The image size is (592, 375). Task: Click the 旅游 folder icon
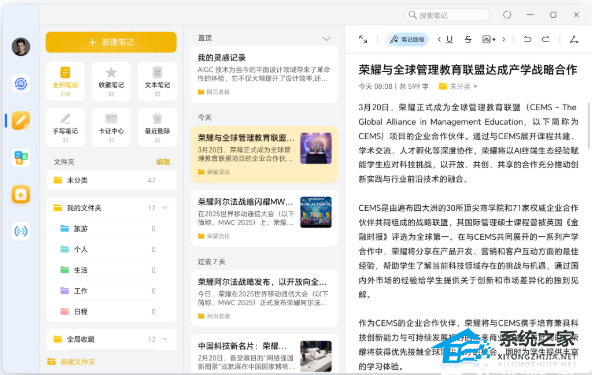[x=65, y=228]
